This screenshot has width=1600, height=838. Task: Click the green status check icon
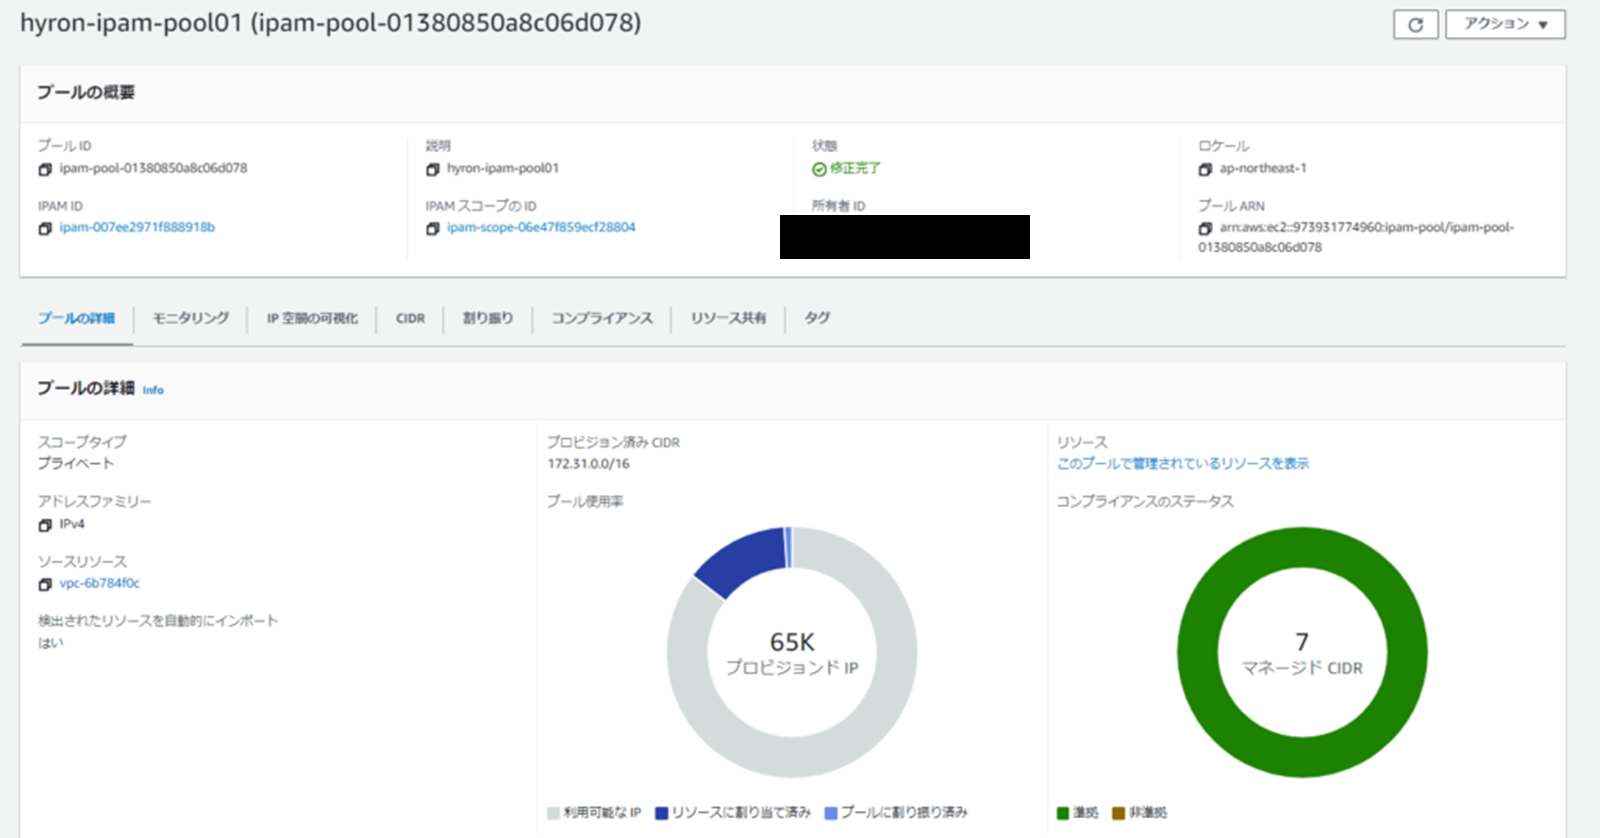point(819,169)
